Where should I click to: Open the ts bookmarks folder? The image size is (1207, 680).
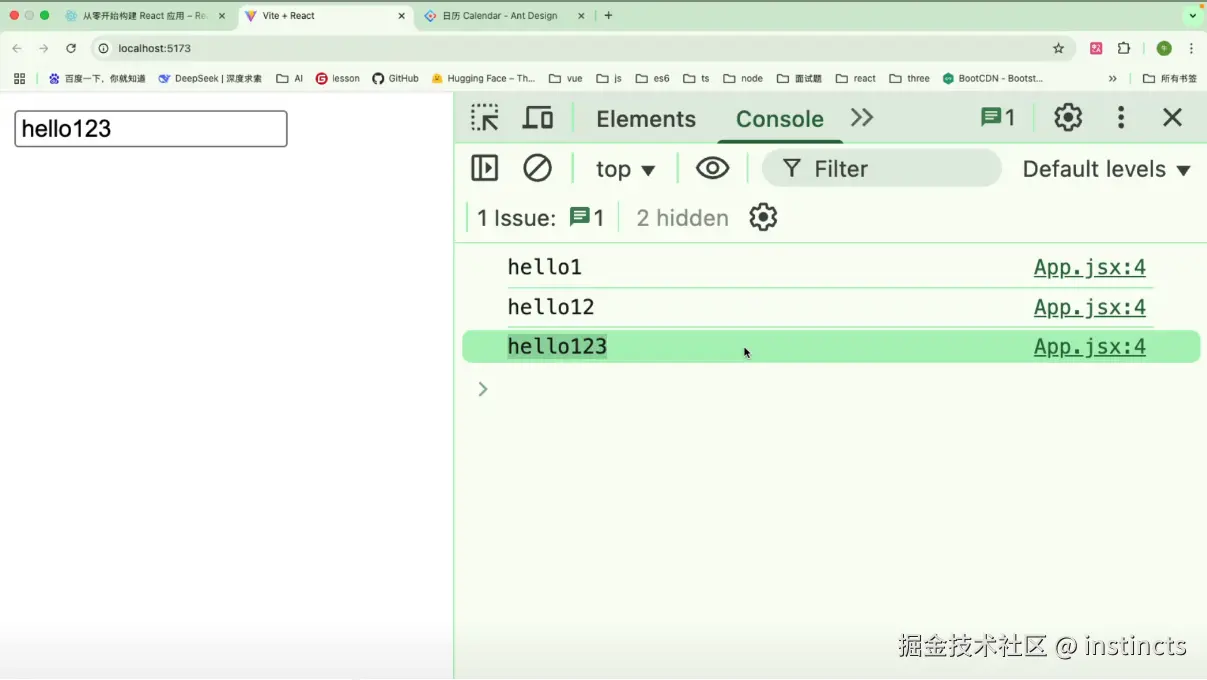pyautogui.click(x=697, y=78)
